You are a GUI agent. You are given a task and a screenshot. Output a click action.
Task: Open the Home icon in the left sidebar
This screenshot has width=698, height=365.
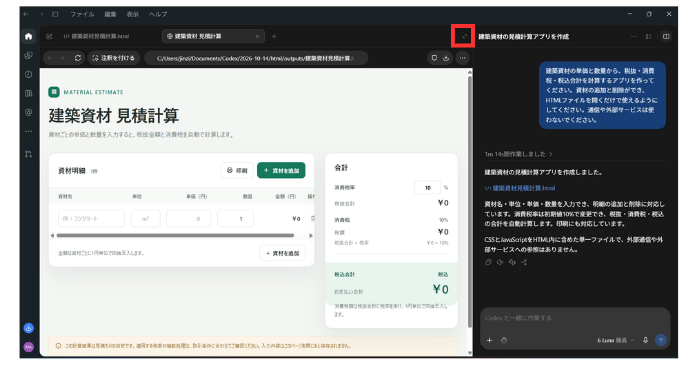[28, 36]
